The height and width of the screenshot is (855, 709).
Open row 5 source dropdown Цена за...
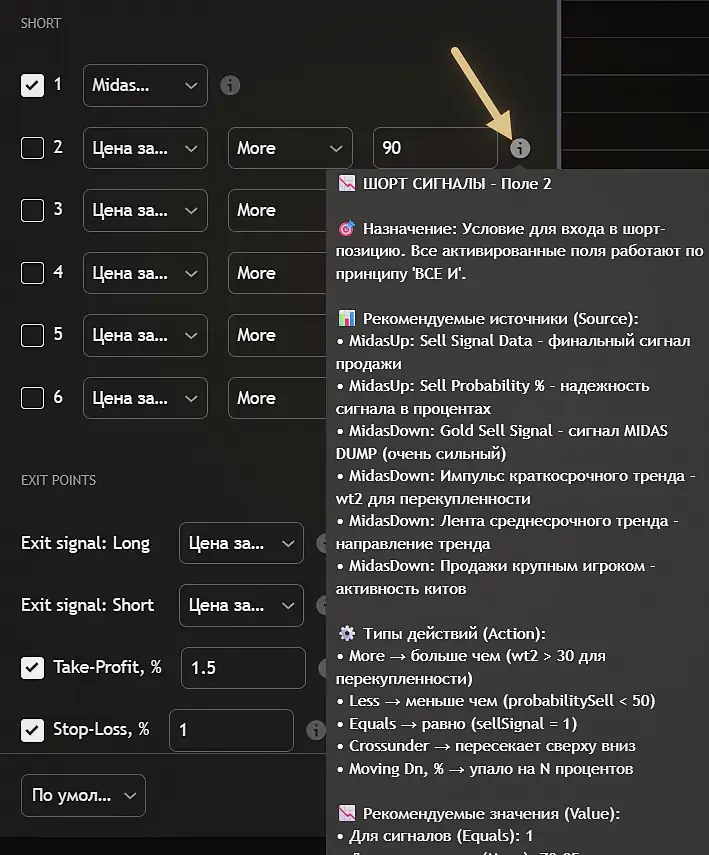(x=145, y=335)
